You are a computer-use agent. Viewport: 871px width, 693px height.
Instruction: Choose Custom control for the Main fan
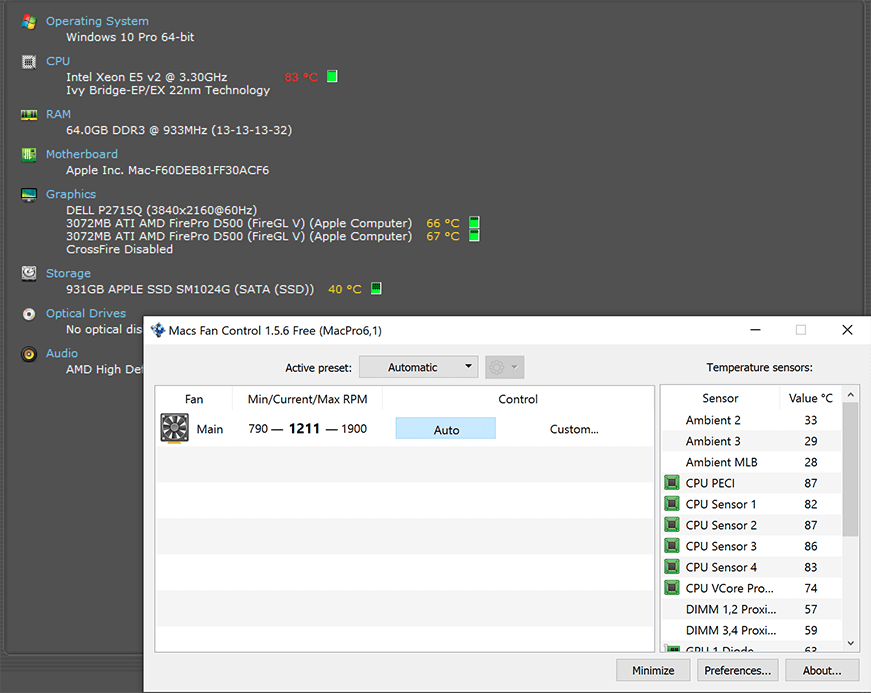point(574,429)
